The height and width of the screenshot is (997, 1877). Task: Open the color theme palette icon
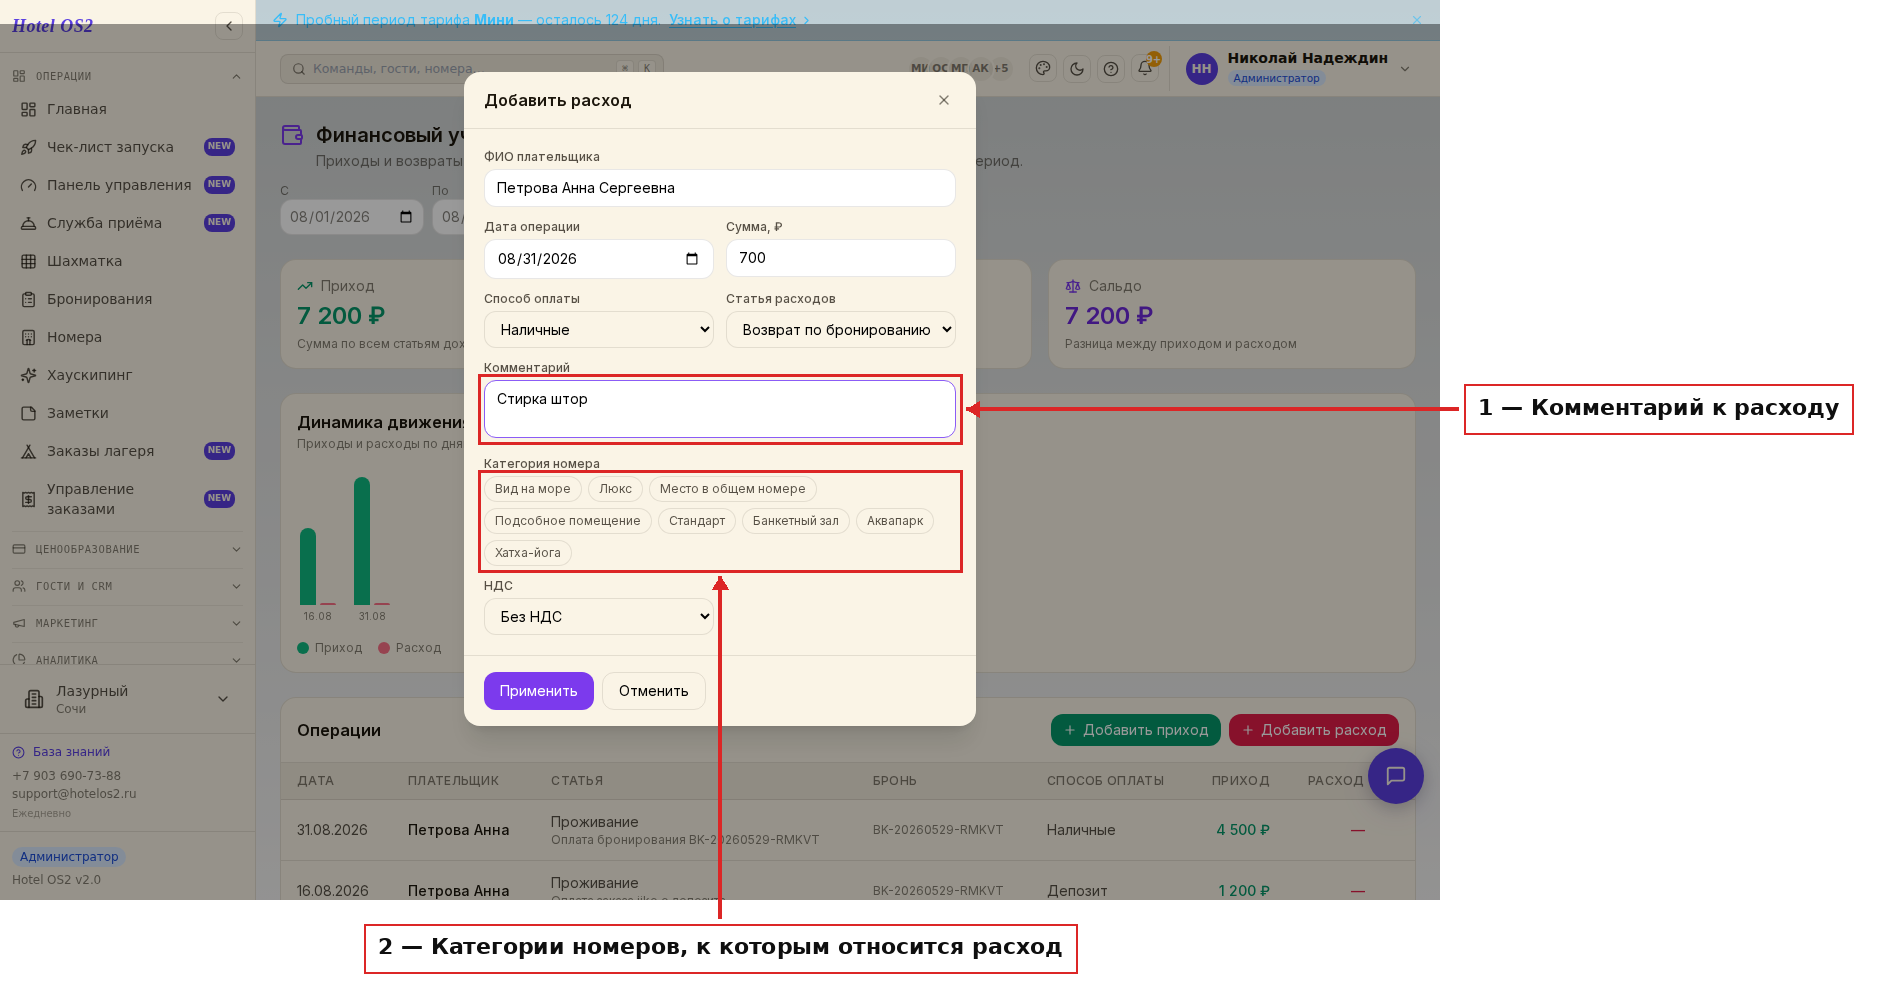[1043, 69]
